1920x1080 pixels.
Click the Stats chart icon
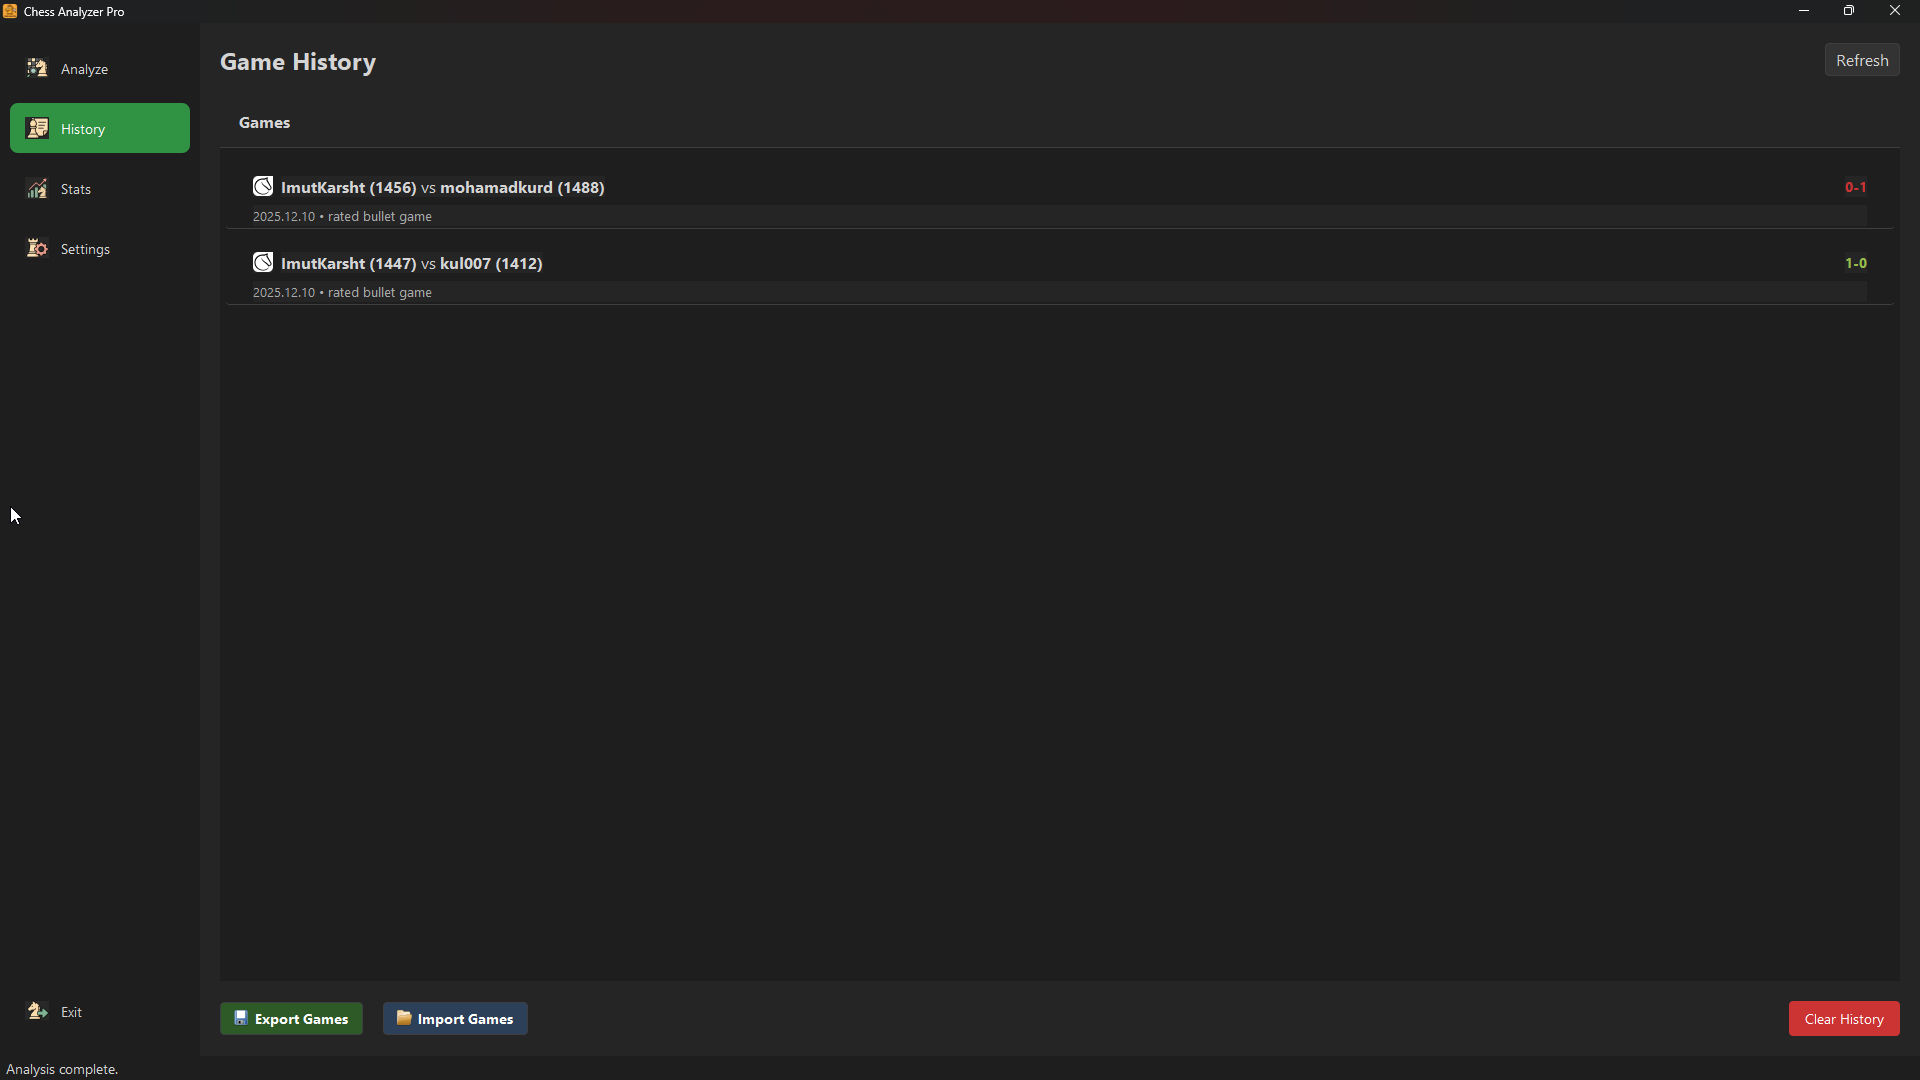click(x=37, y=188)
